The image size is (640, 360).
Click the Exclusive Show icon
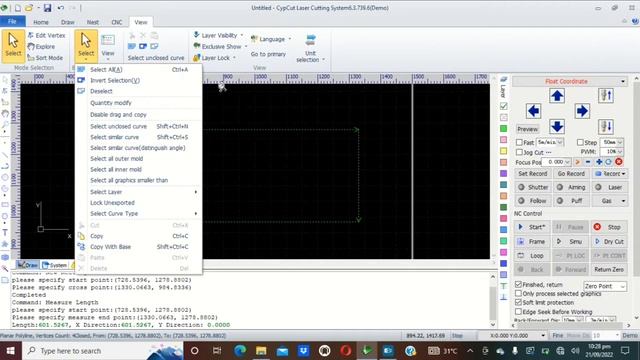[x=196, y=46]
